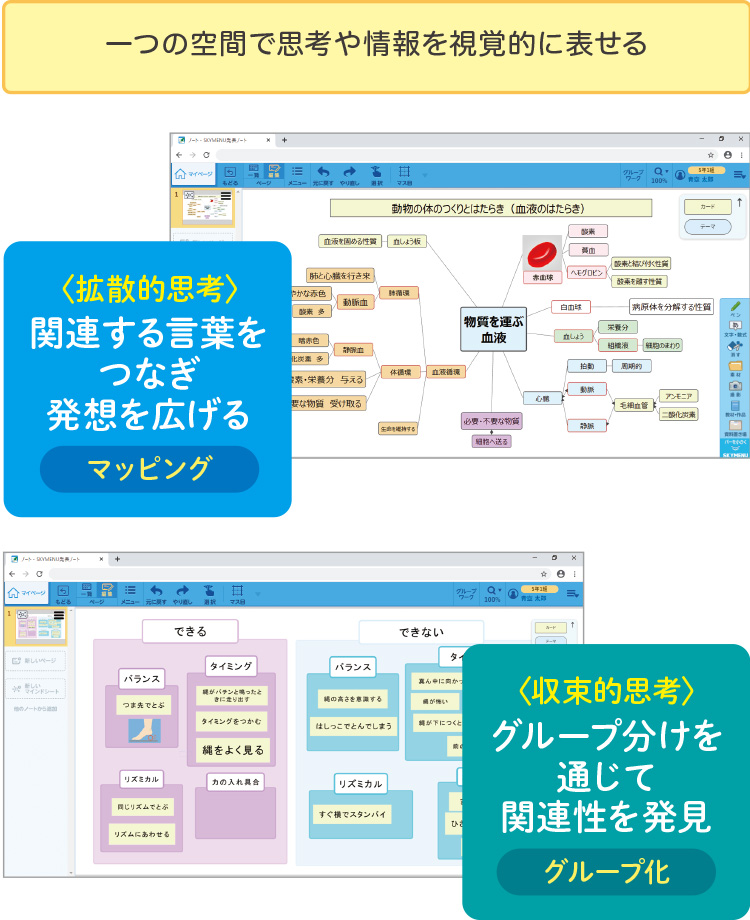Select 病原体を分解する性質 node
Image resolution: width=750 pixels, height=920 pixels.
pos(671,307)
